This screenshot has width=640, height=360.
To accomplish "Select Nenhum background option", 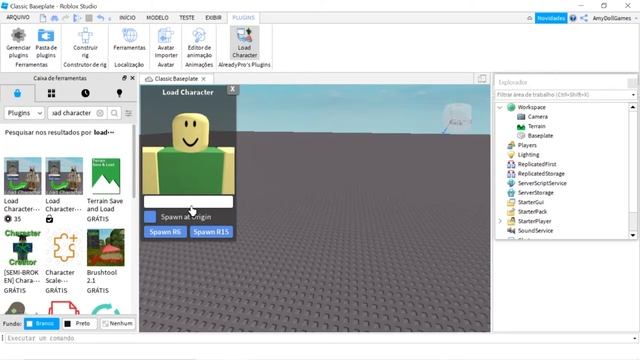I will pos(118,324).
